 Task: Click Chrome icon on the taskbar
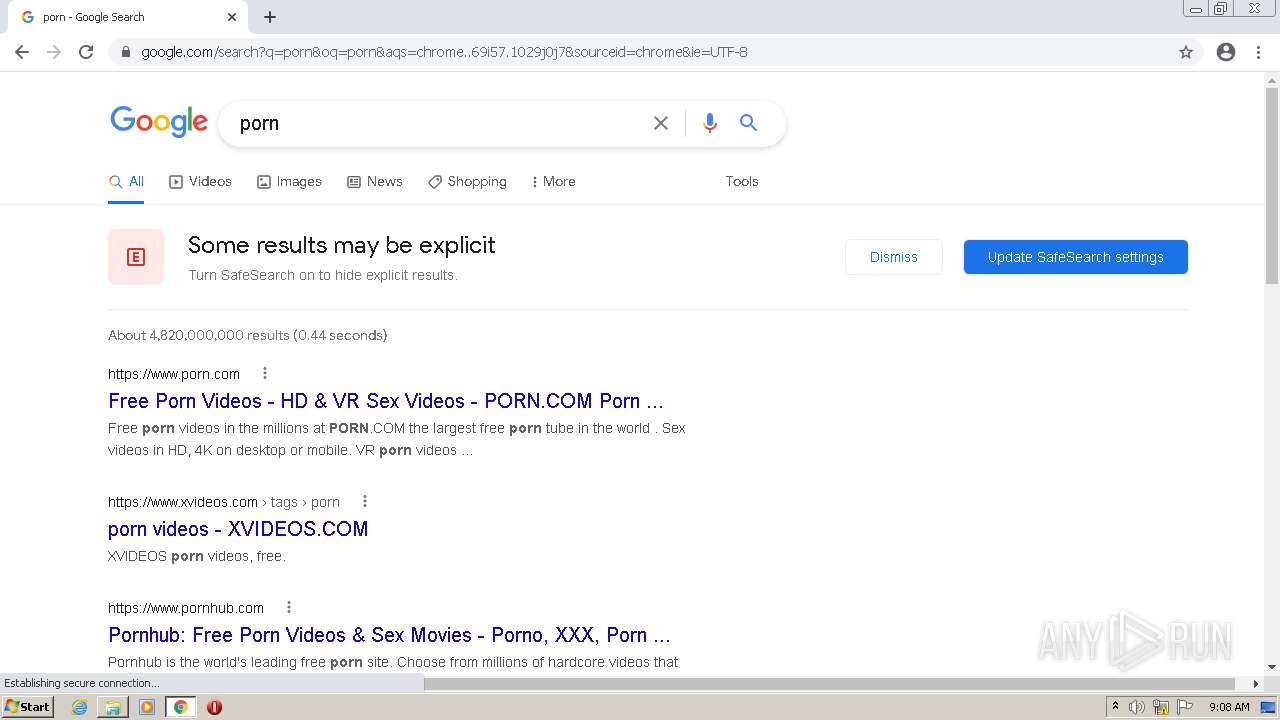coord(181,707)
